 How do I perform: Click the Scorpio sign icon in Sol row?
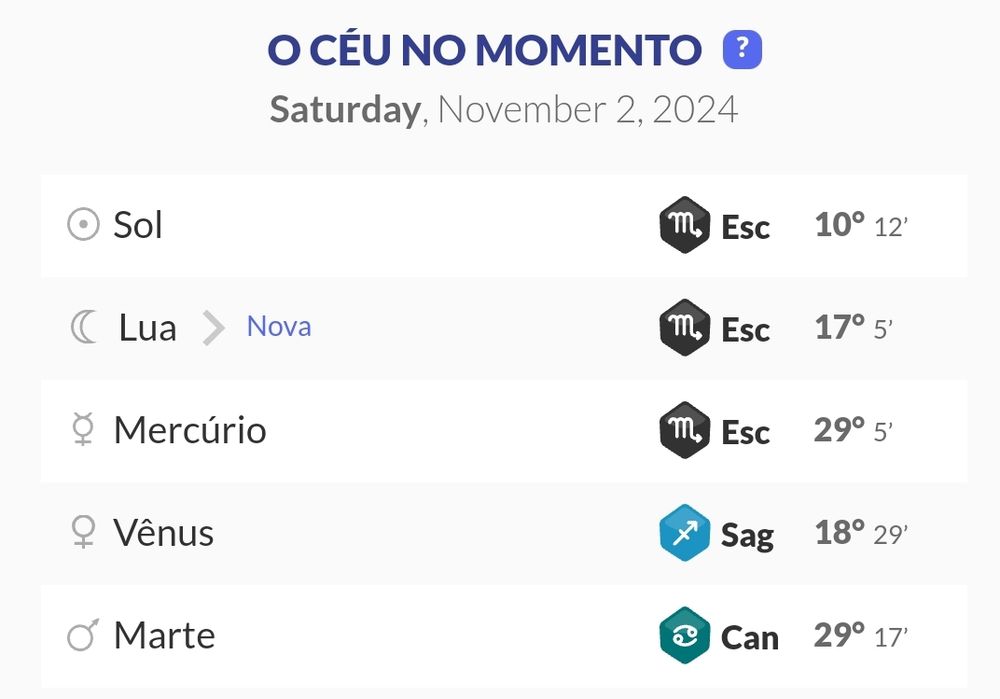(685, 226)
